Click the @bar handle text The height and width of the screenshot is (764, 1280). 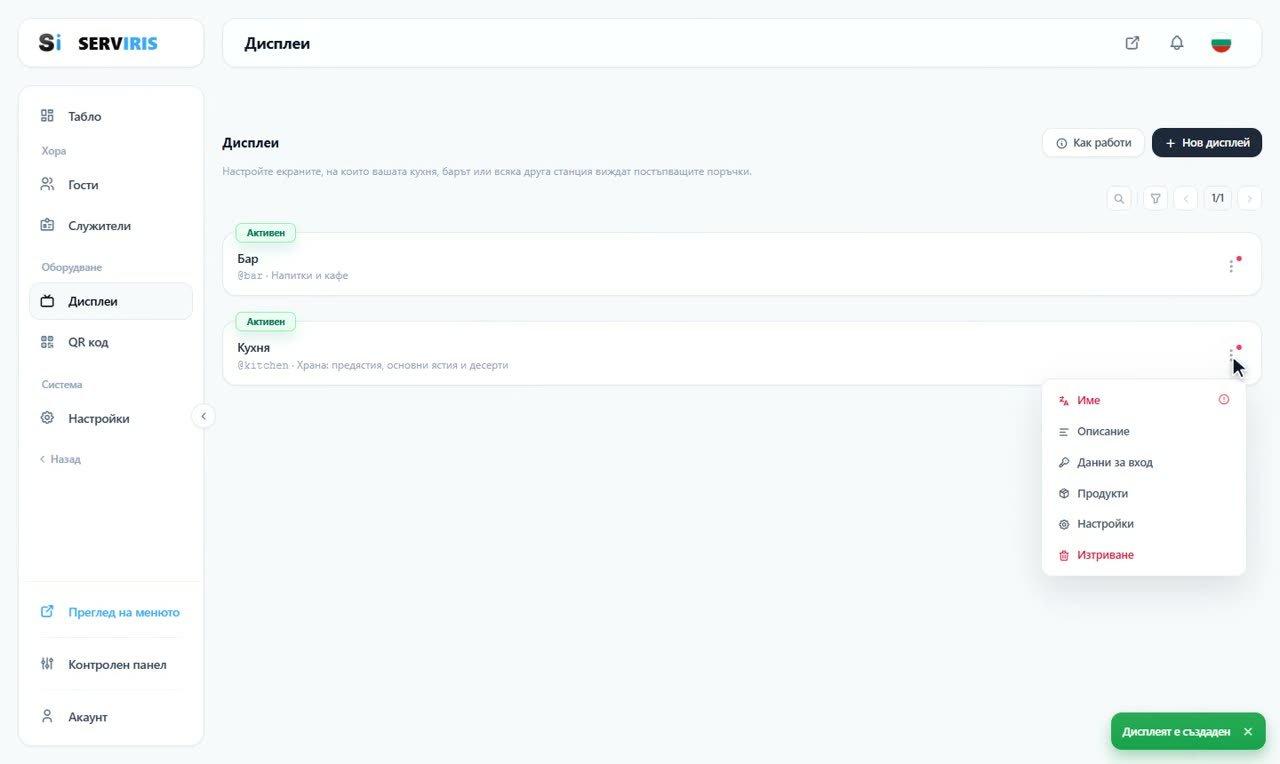(250, 275)
